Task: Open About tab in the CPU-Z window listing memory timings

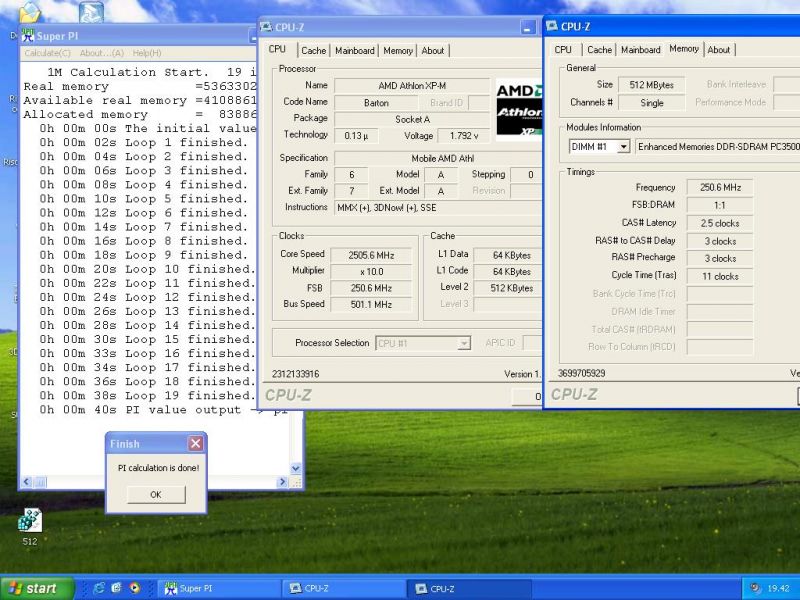Action: click(718, 49)
